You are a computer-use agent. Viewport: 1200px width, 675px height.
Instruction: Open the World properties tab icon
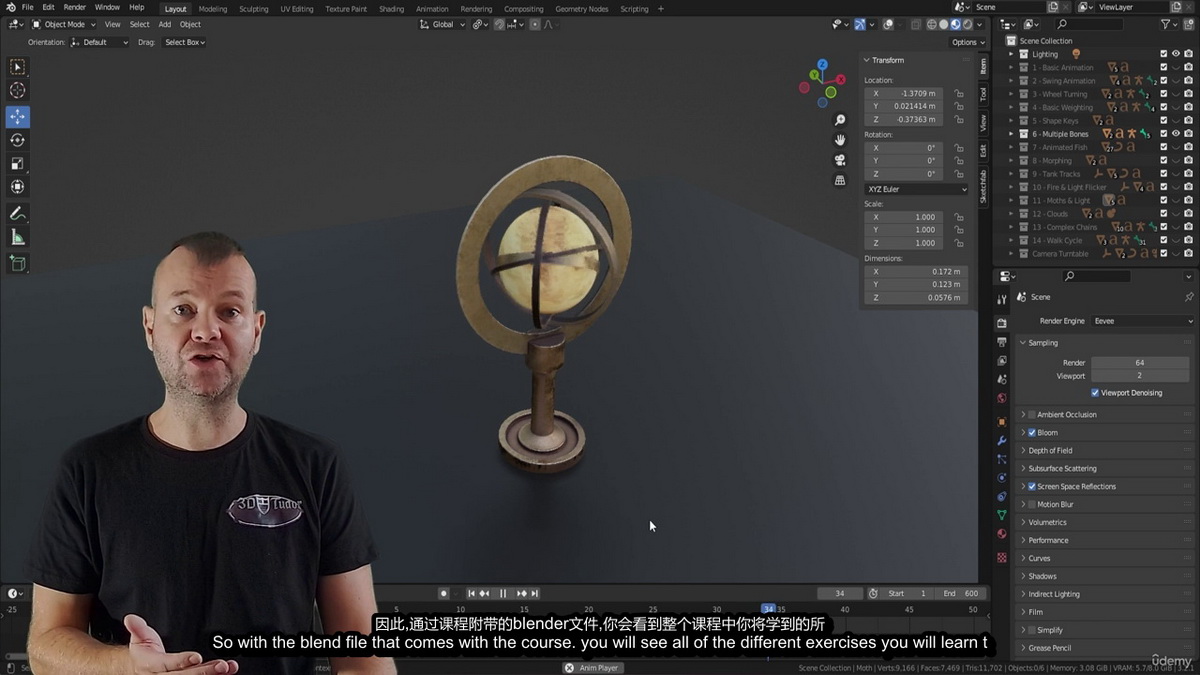click(1002, 398)
